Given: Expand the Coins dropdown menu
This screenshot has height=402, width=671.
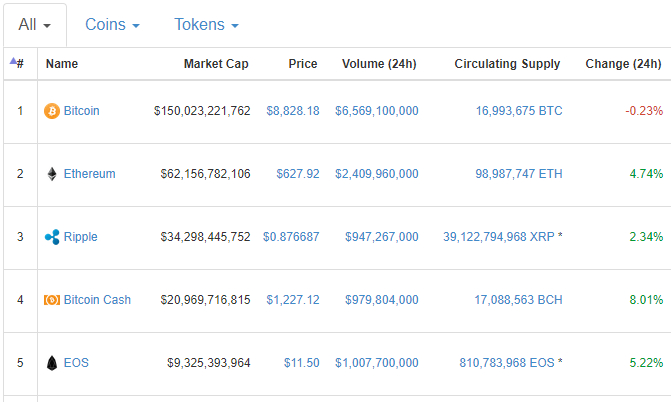Looking at the screenshot, I should coord(112,23).
